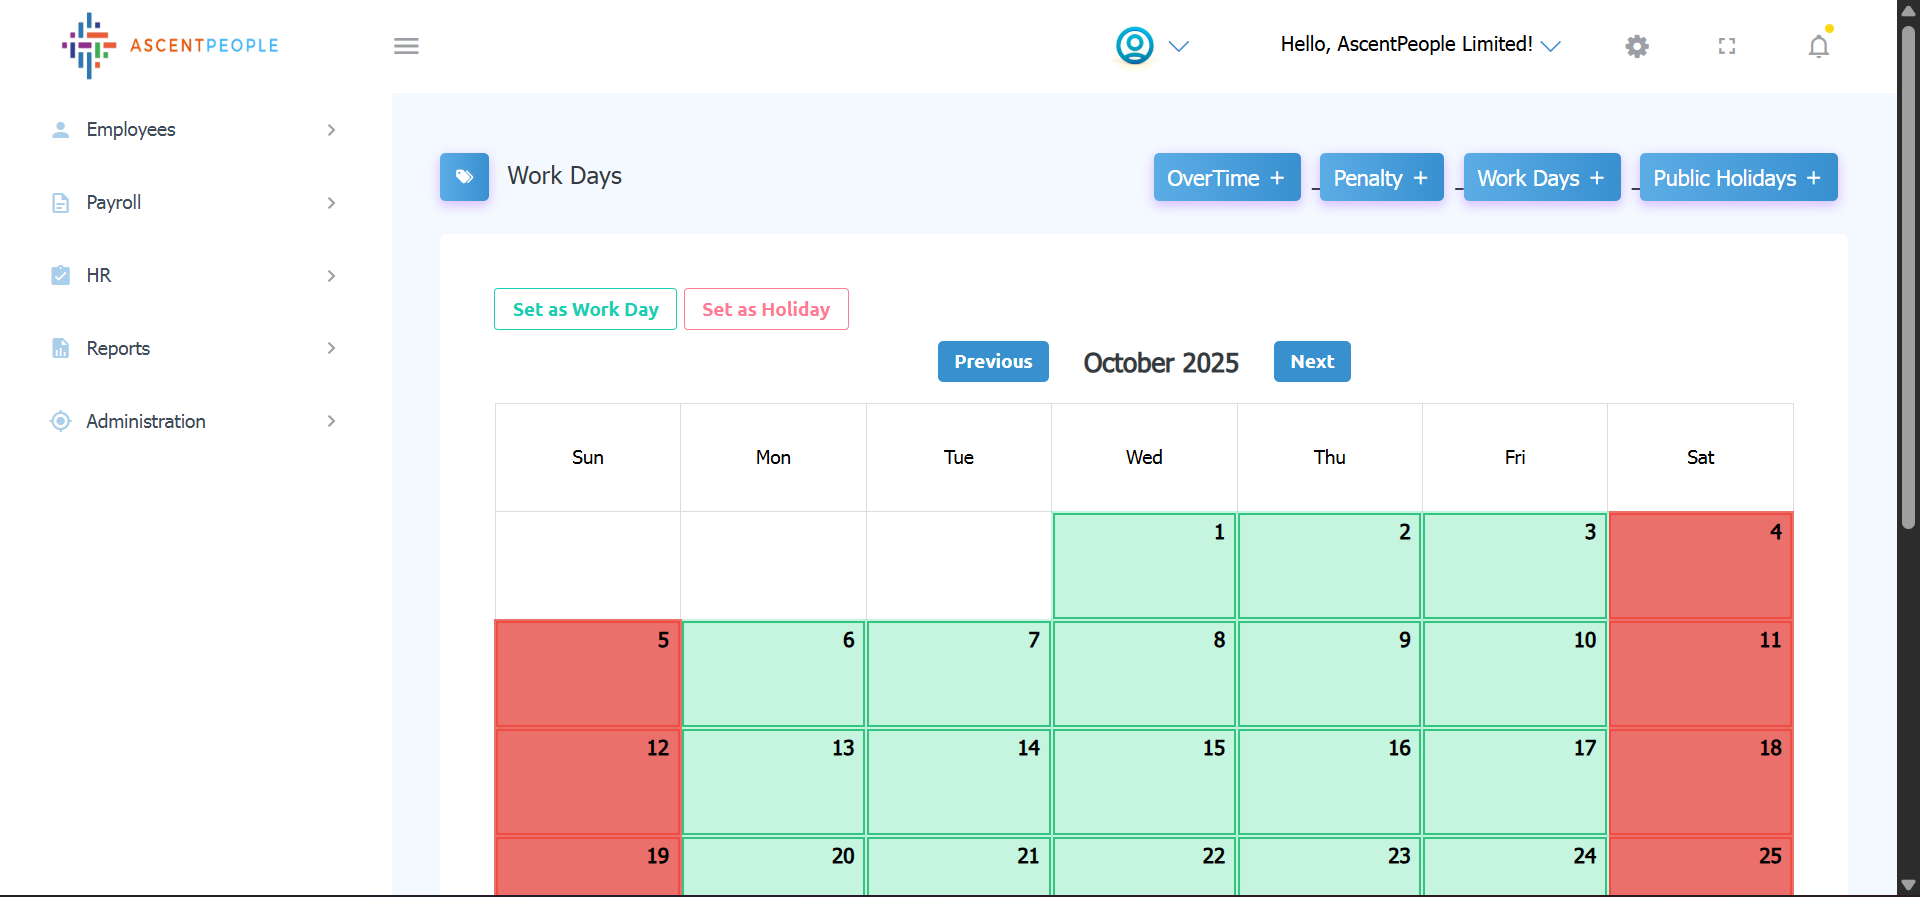Click the page scroll-down arrow
1920x897 pixels.
[x=1908, y=885]
